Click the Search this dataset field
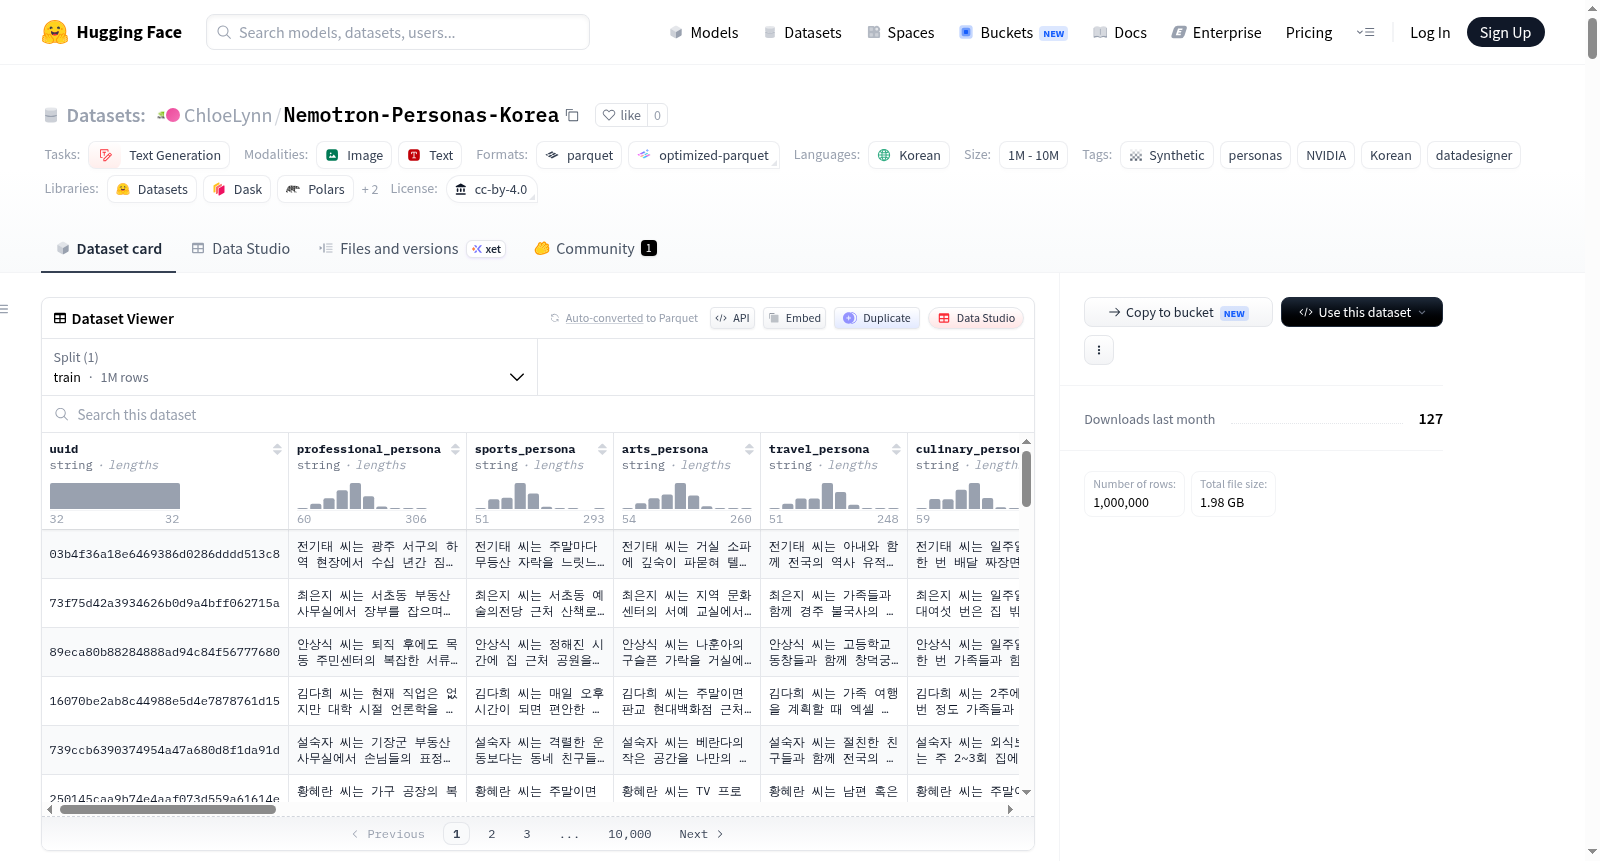The width and height of the screenshot is (1600, 861). tap(538, 414)
